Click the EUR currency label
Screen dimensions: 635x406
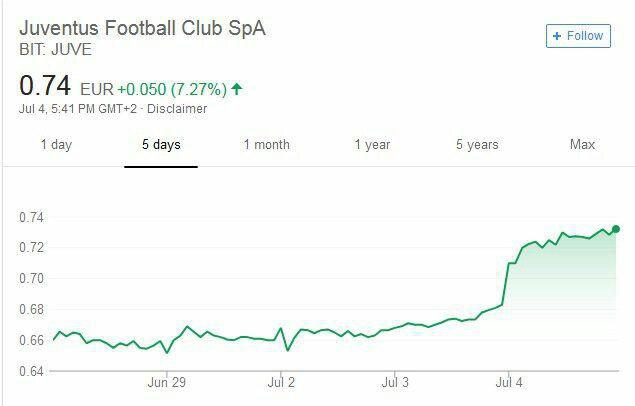(x=97, y=89)
